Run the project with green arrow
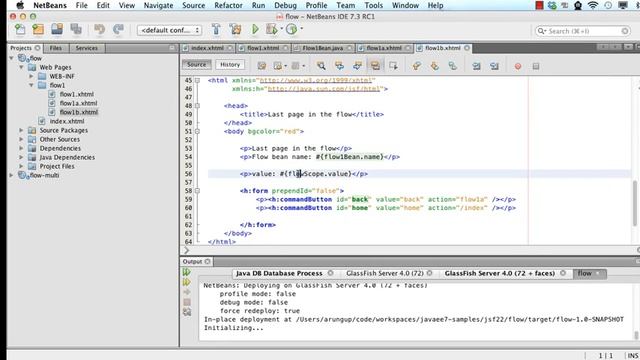640x360 pixels. pos(255,29)
